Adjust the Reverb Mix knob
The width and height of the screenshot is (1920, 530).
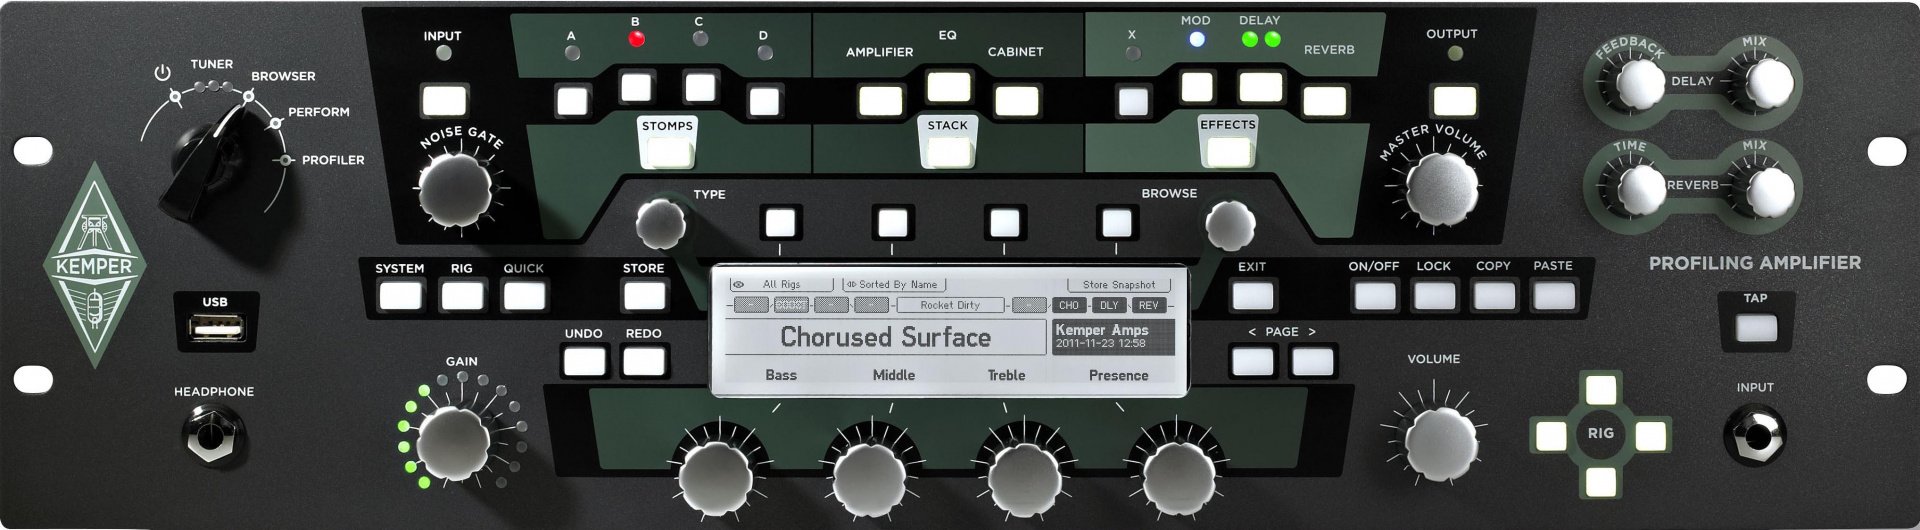click(1769, 191)
